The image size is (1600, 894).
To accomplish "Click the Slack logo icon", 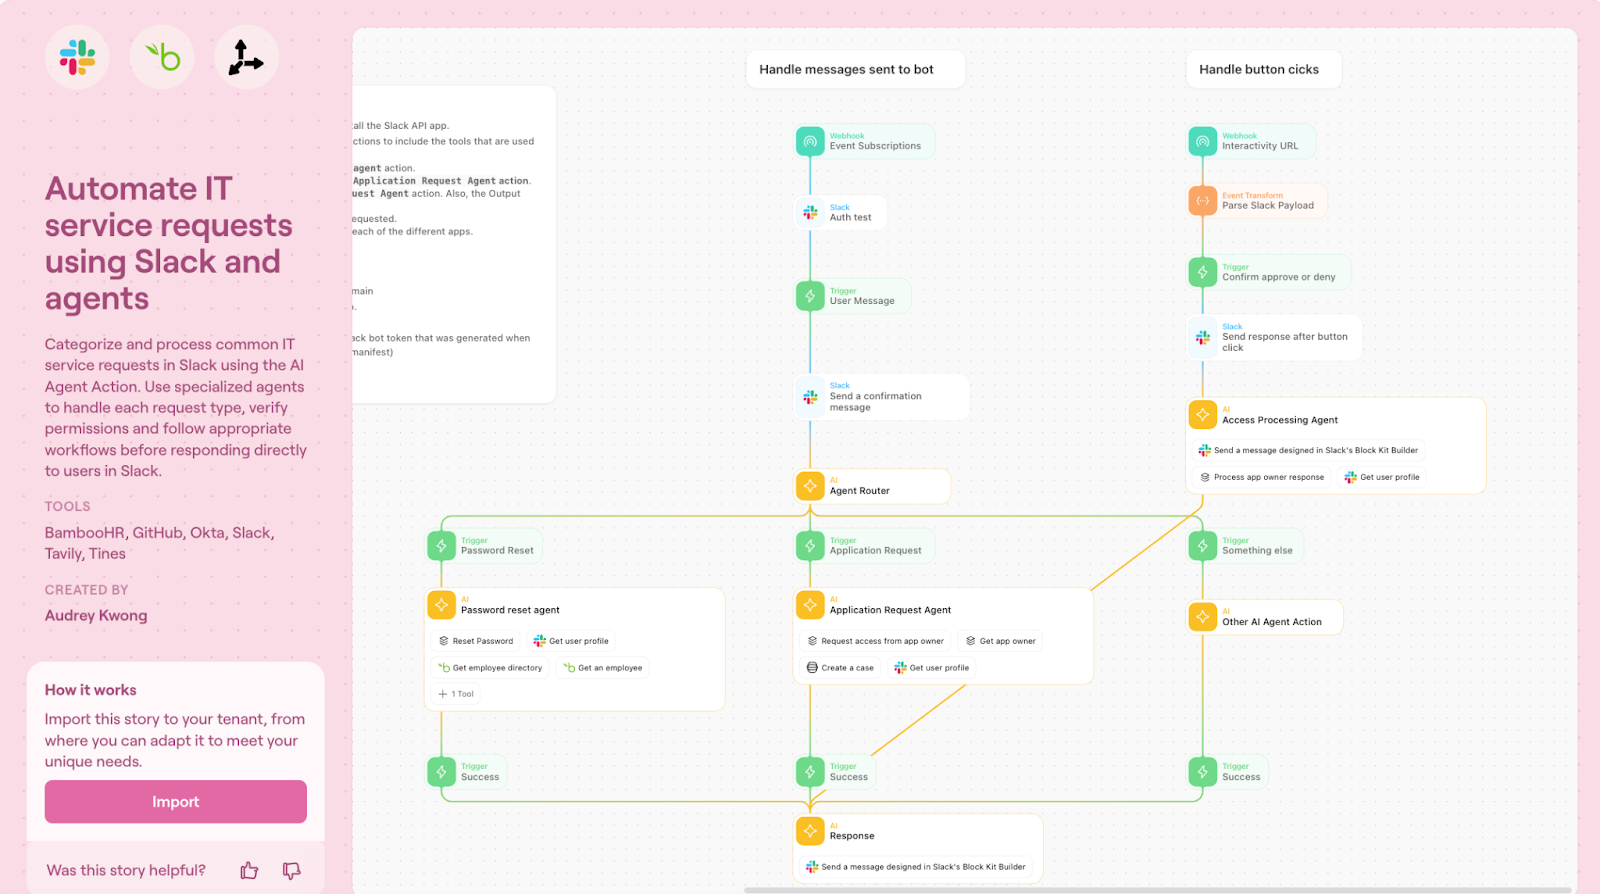I will [77, 58].
